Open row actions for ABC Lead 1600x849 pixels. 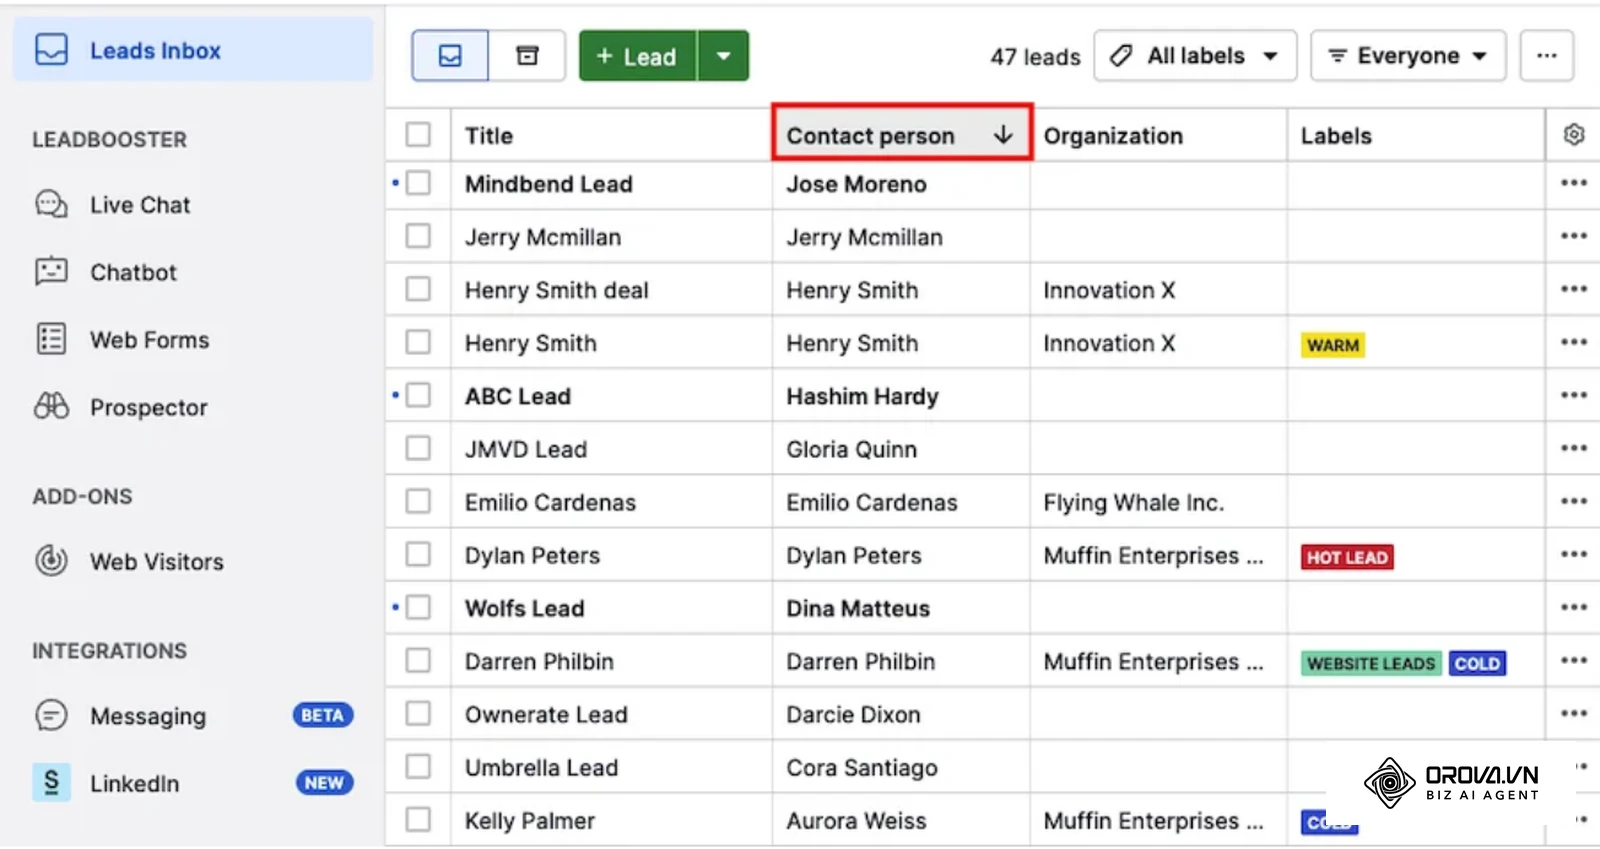1574,395
